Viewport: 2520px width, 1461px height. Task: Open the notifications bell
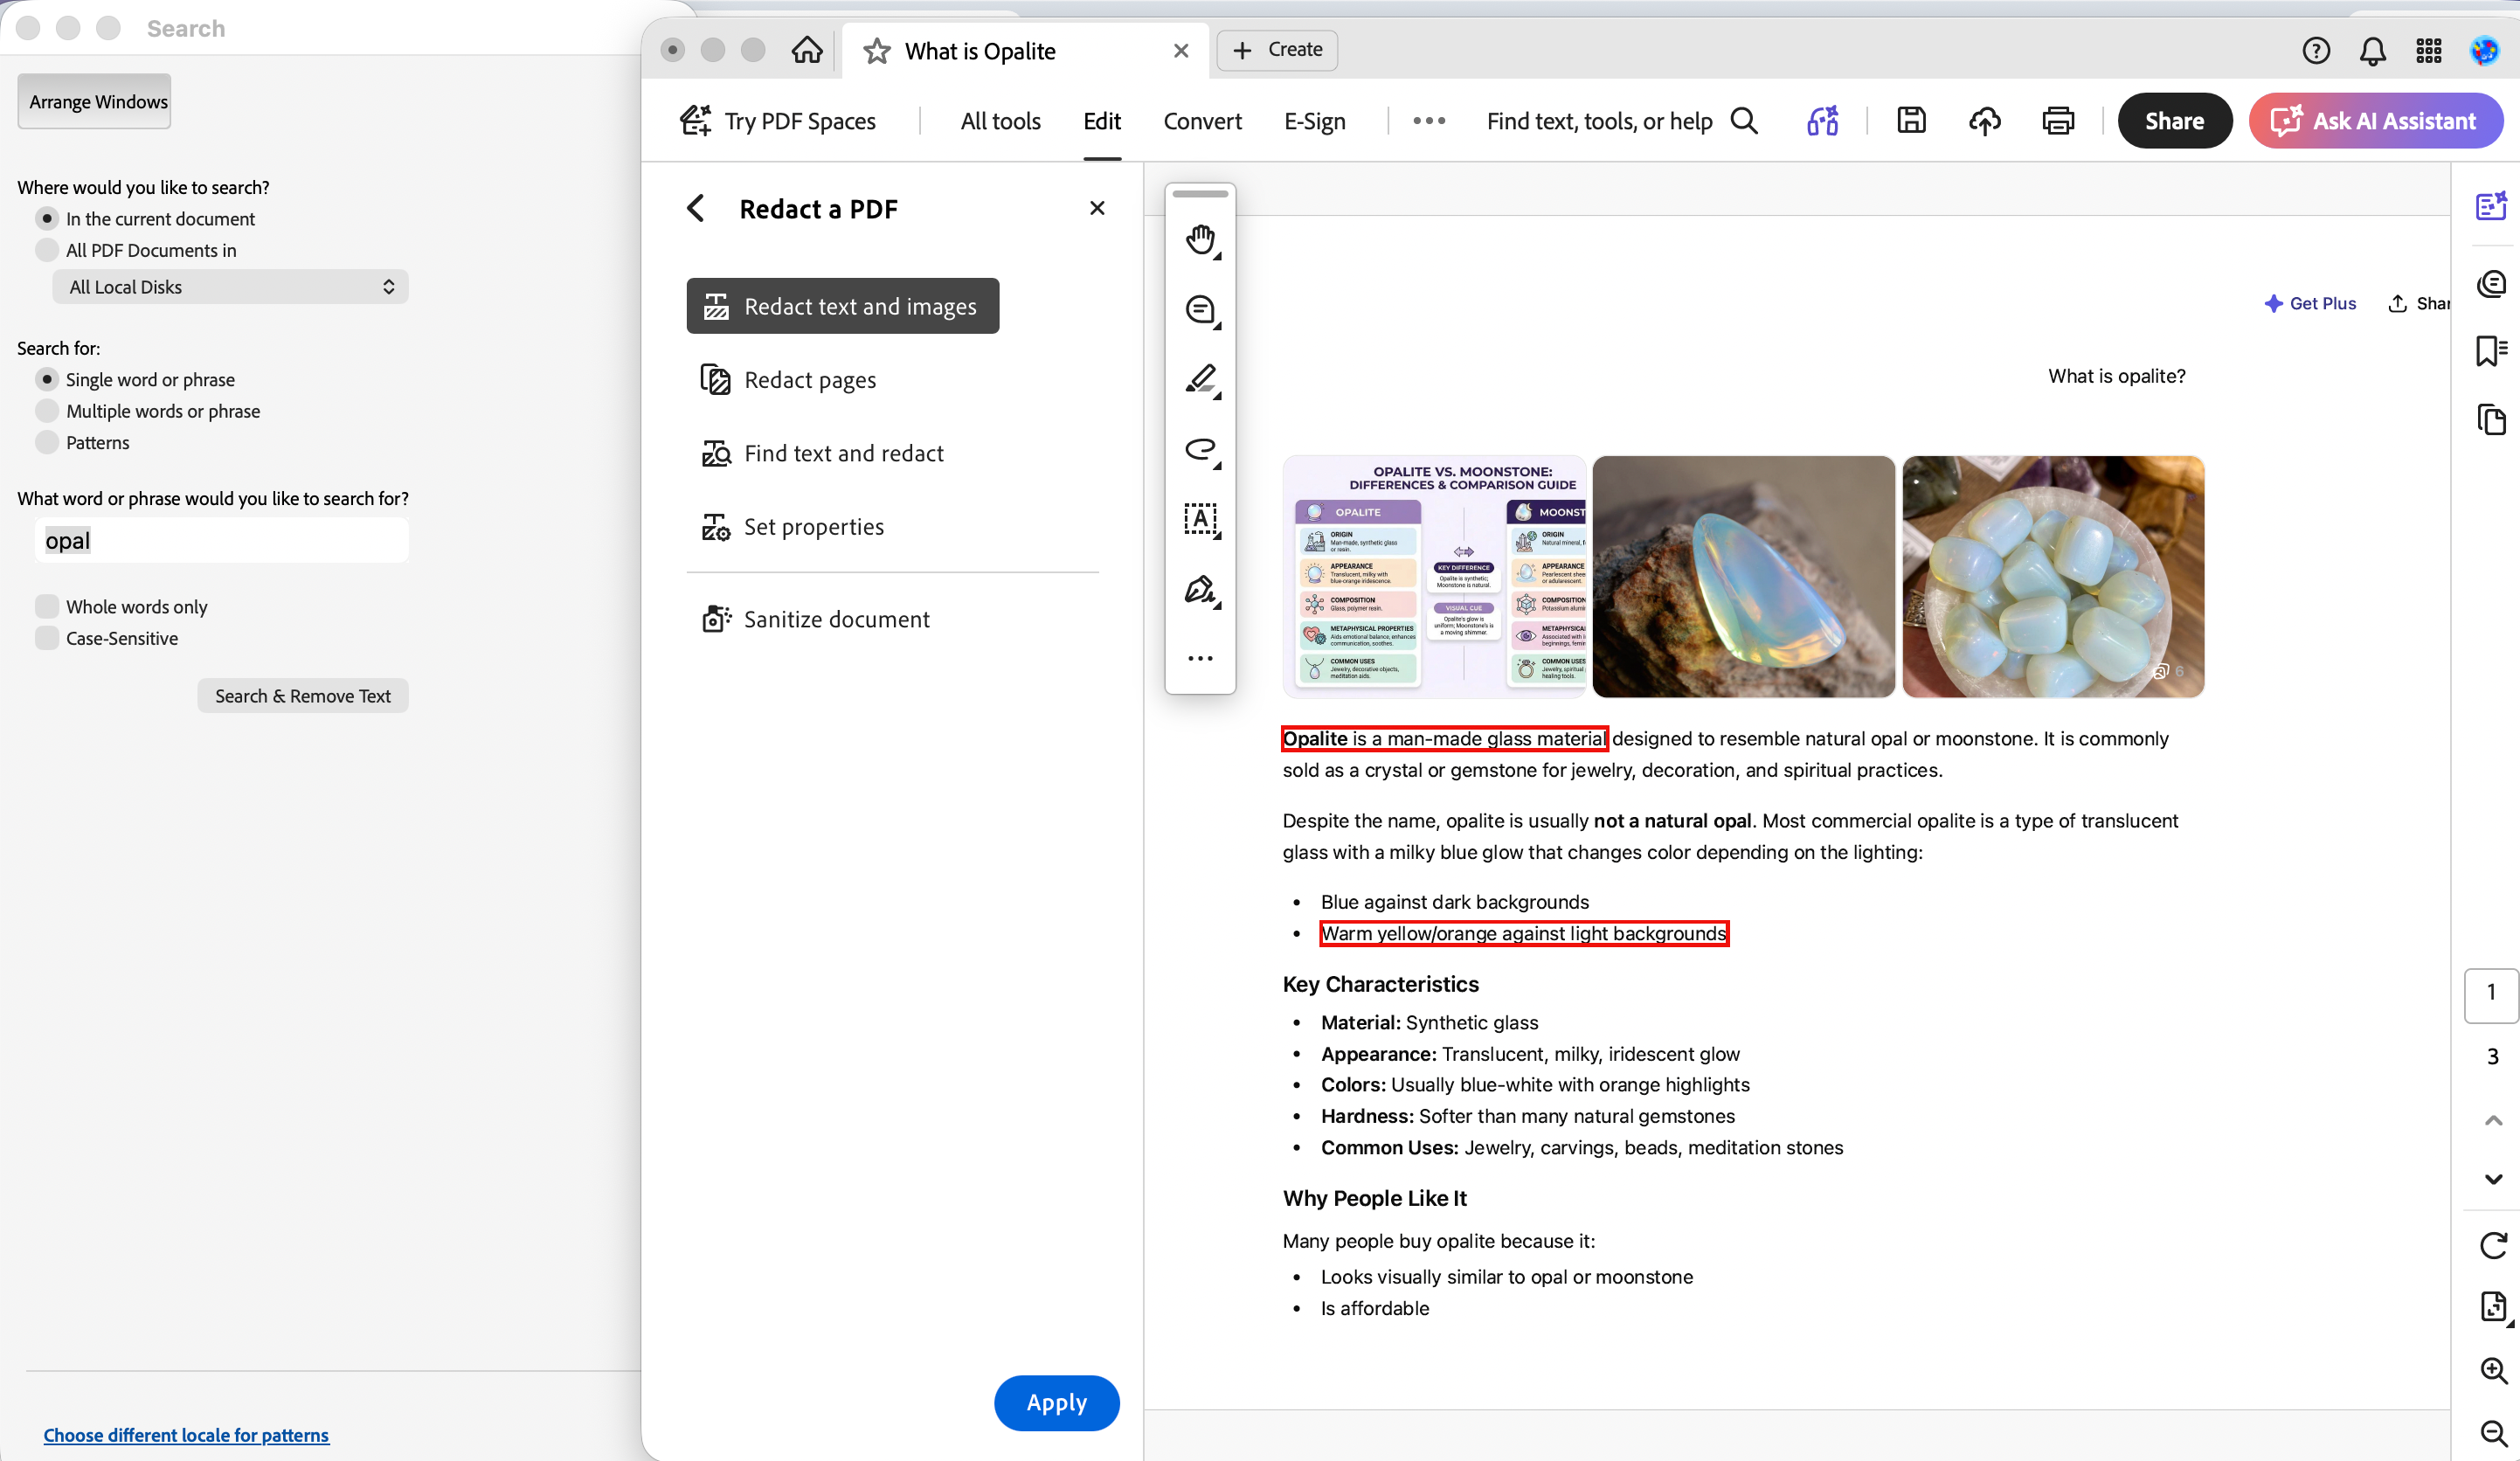pyautogui.click(x=2372, y=51)
